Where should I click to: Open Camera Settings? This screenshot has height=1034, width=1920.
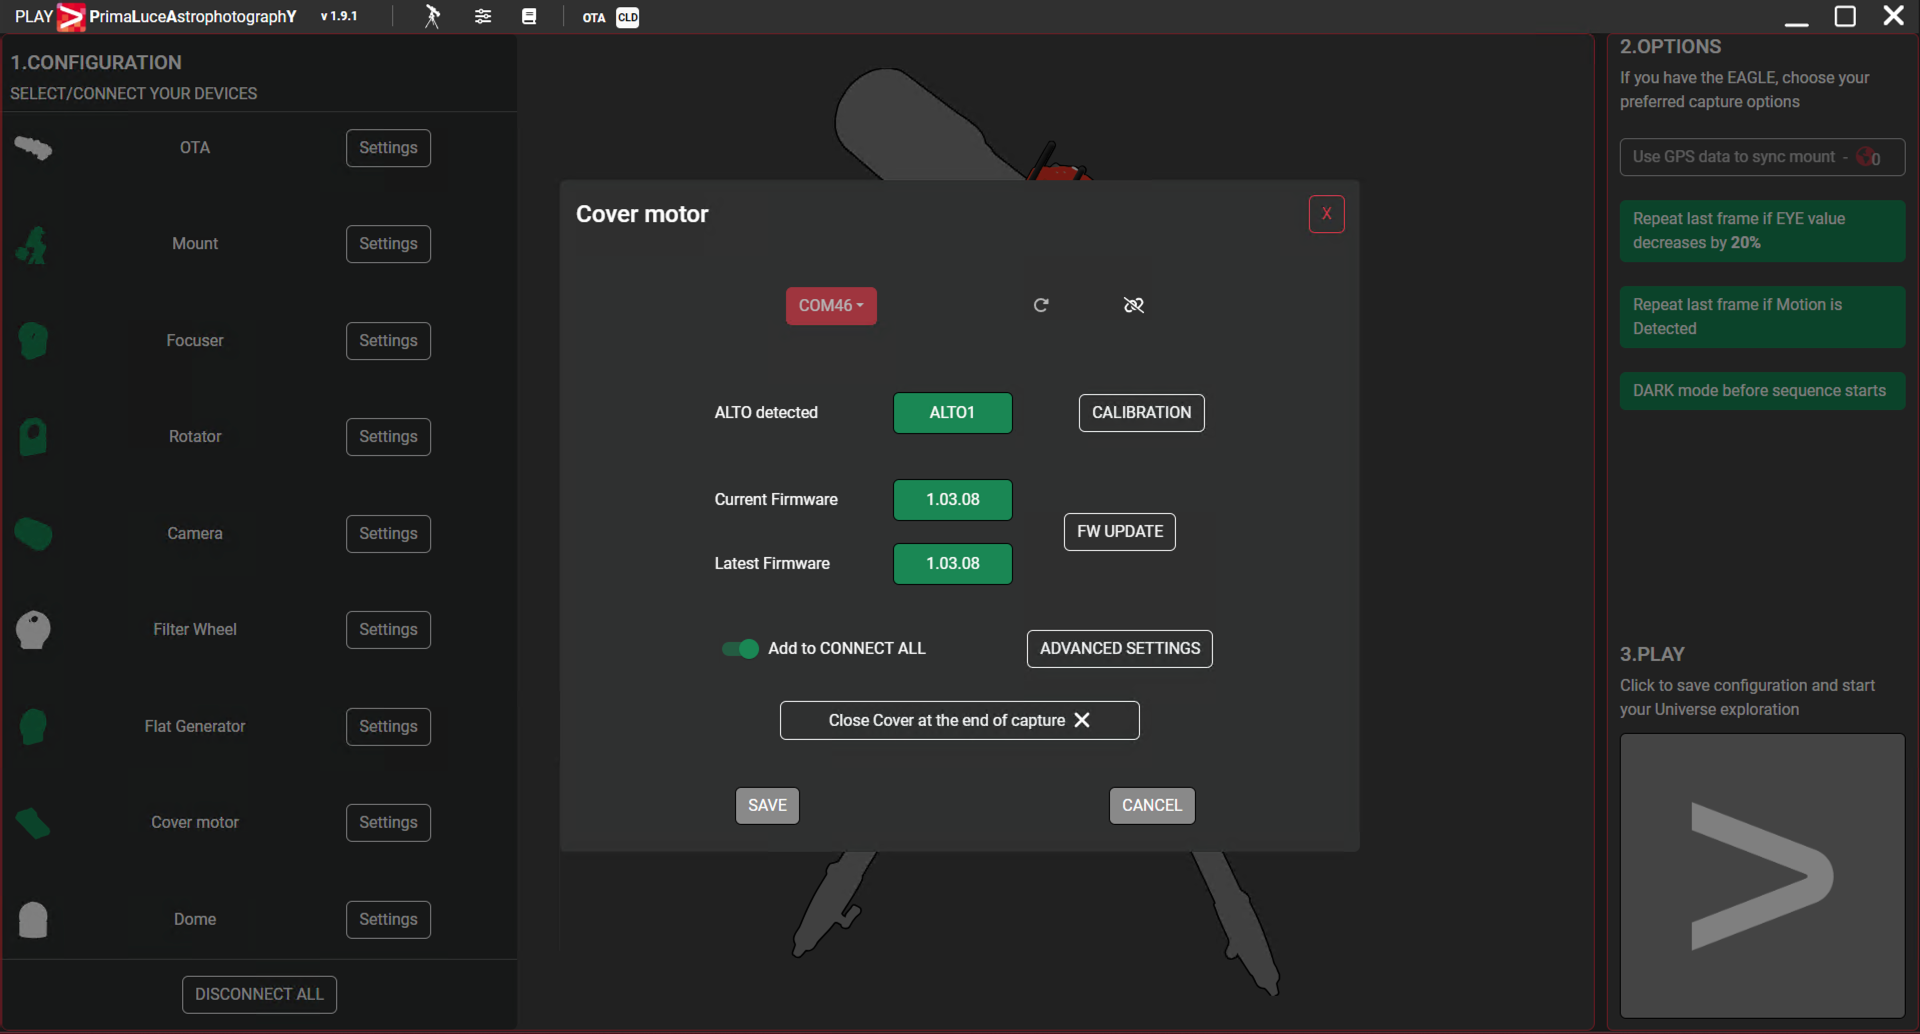click(x=388, y=534)
